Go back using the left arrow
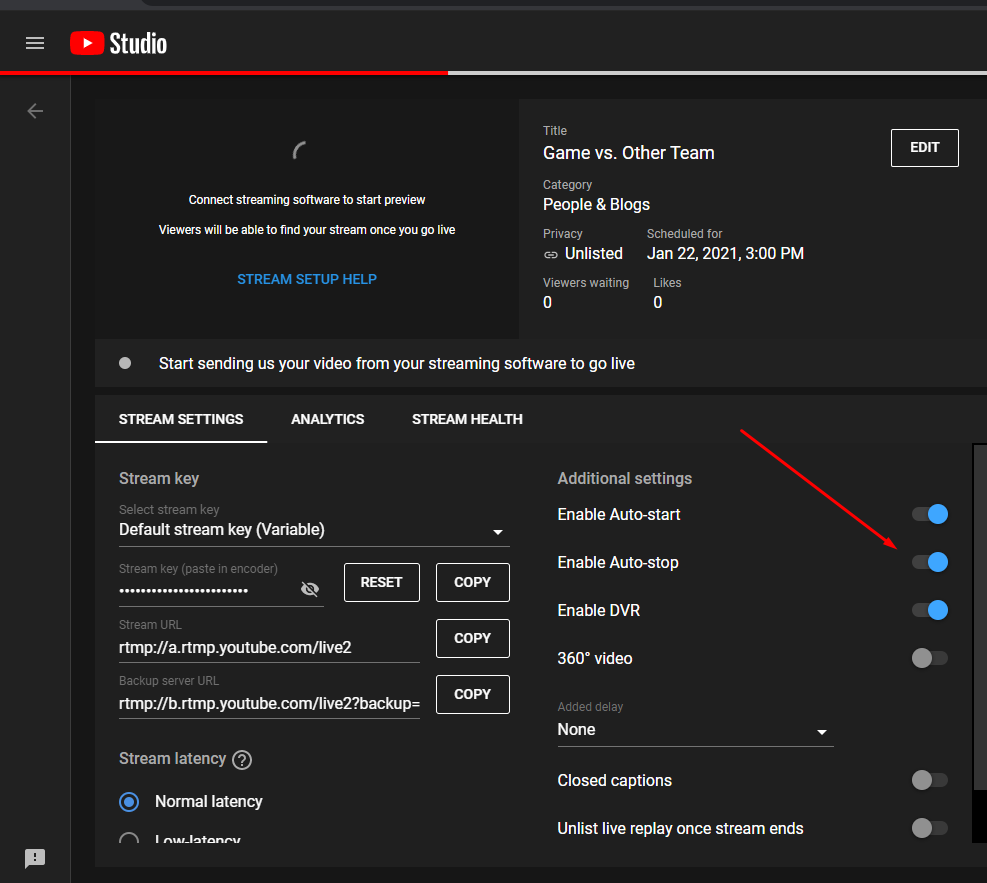 (35, 111)
